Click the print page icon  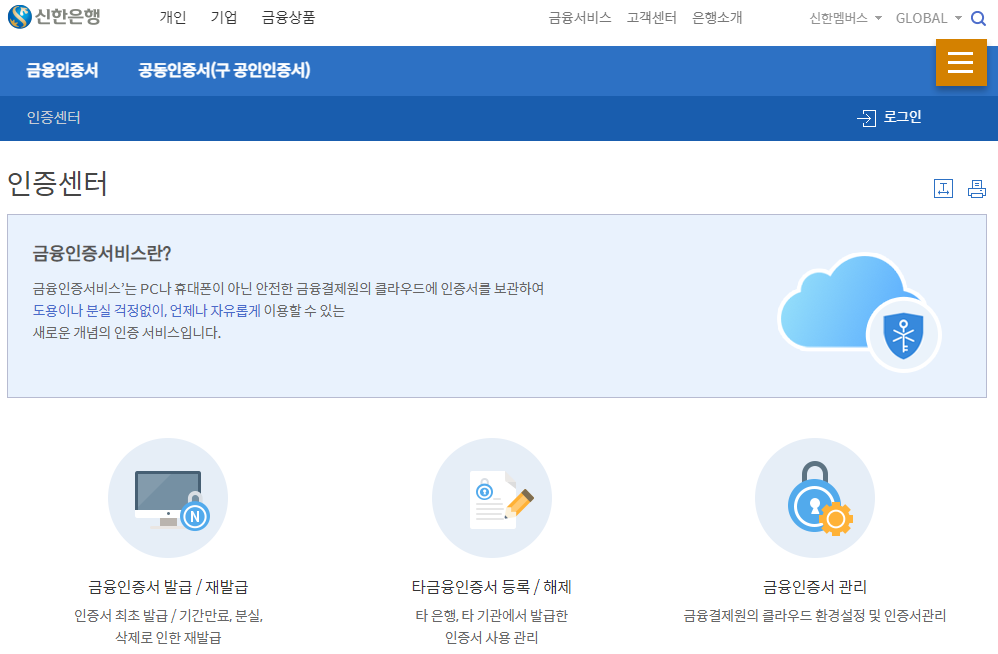pyautogui.click(x=976, y=188)
